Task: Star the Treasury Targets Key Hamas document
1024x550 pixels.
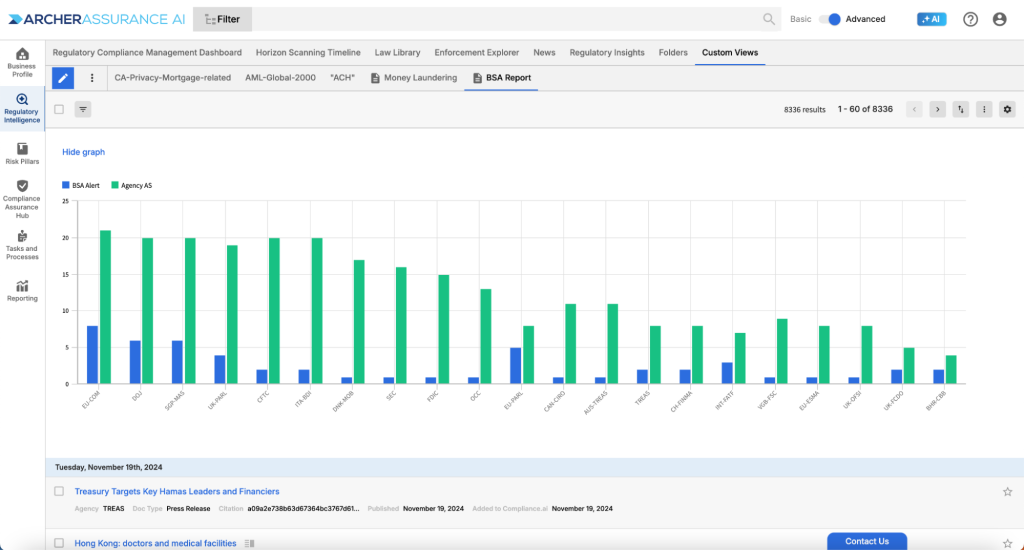Action: pyautogui.click(x=1008, y=492)
